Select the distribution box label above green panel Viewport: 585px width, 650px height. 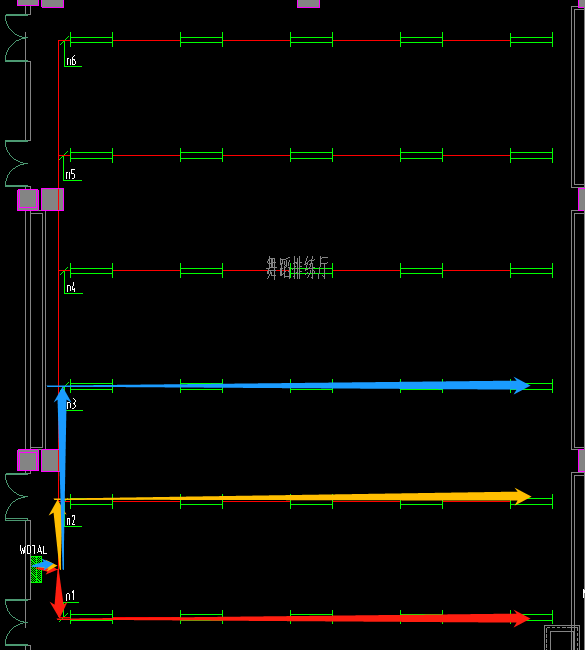(33, 550)
